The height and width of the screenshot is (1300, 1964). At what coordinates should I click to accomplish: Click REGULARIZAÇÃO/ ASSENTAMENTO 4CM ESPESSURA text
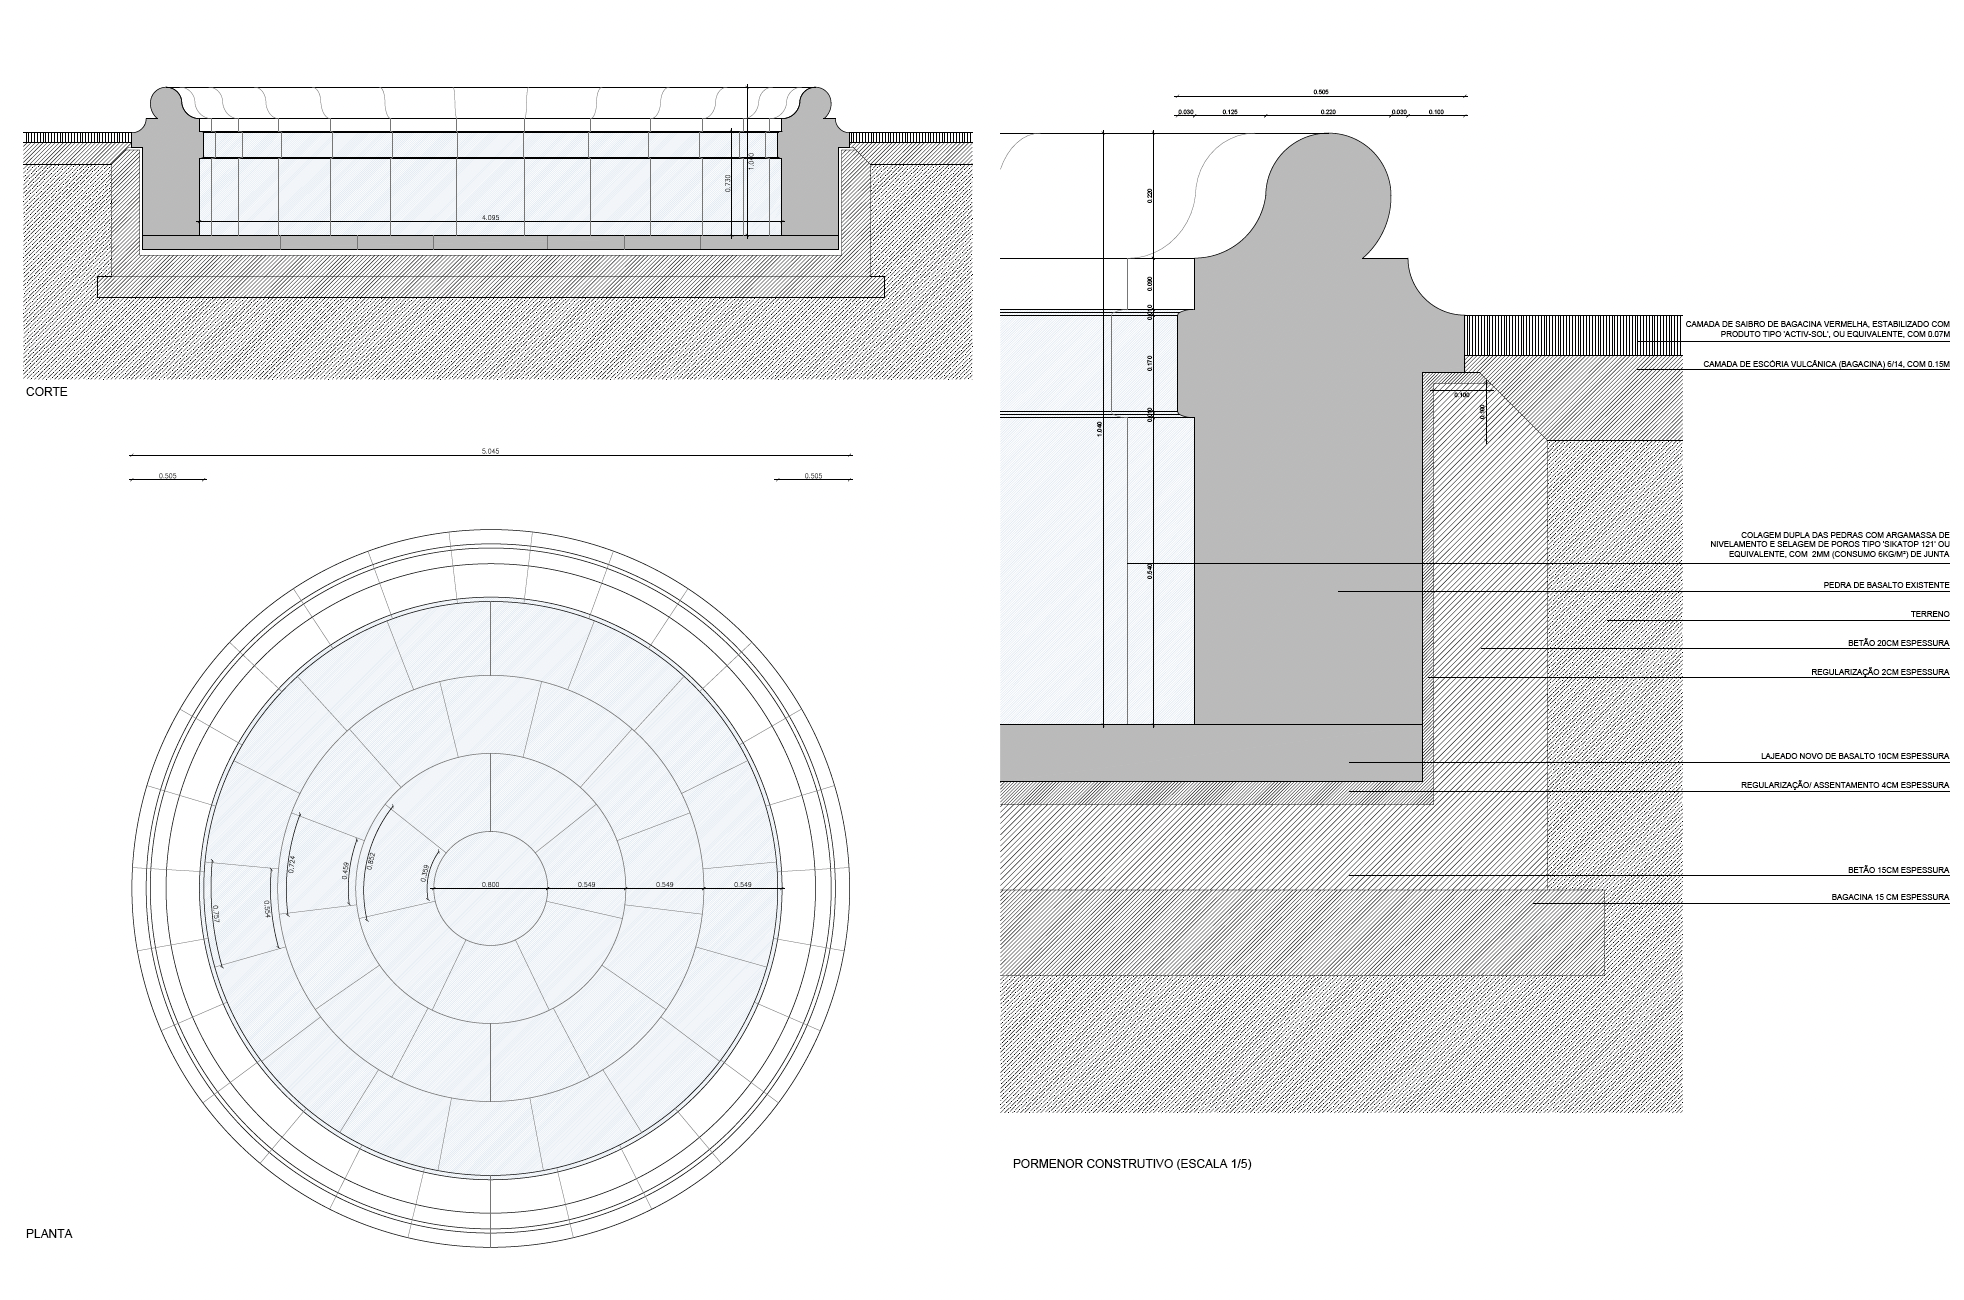coord(1845,785)
